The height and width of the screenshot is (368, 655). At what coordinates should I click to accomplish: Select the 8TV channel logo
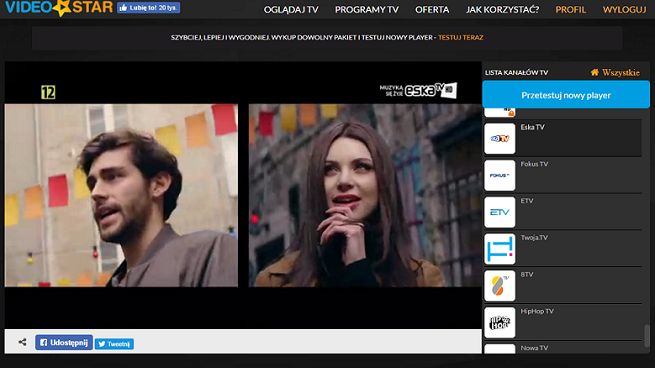tap(500, 286)
